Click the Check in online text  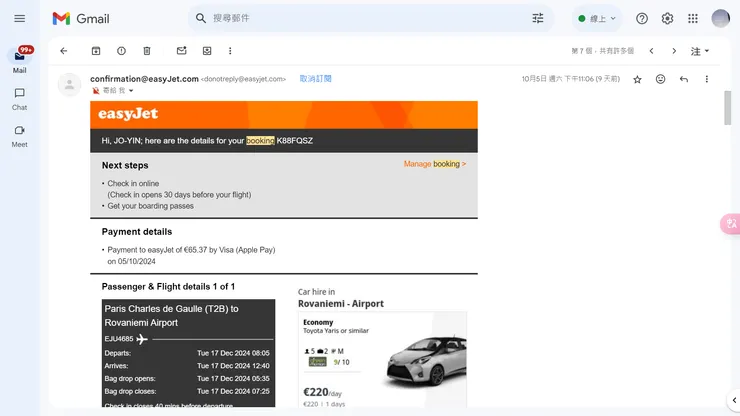pyautogui.click(x=133, y=183)
